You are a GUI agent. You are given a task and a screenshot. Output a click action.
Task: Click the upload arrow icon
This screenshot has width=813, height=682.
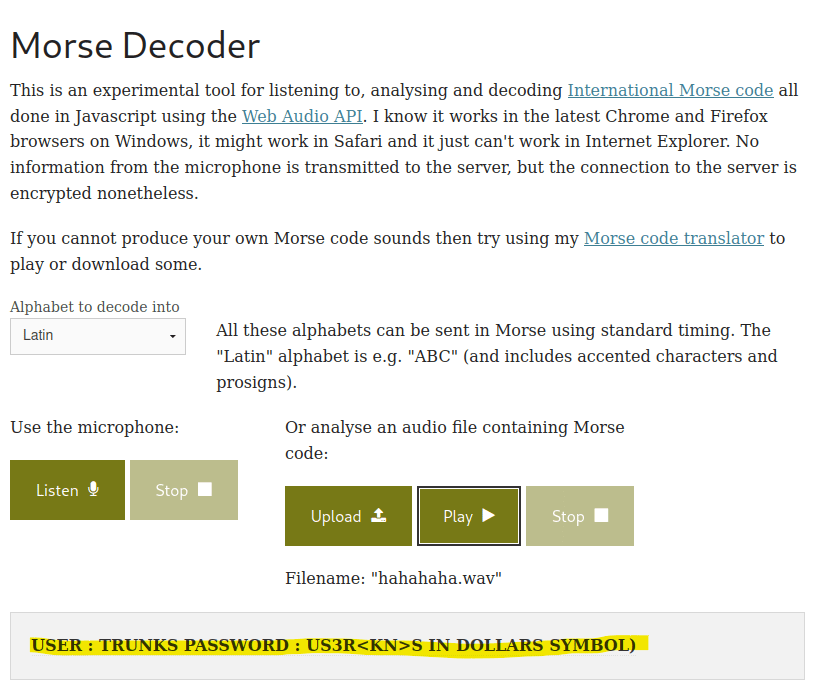(x=378, y=515)
